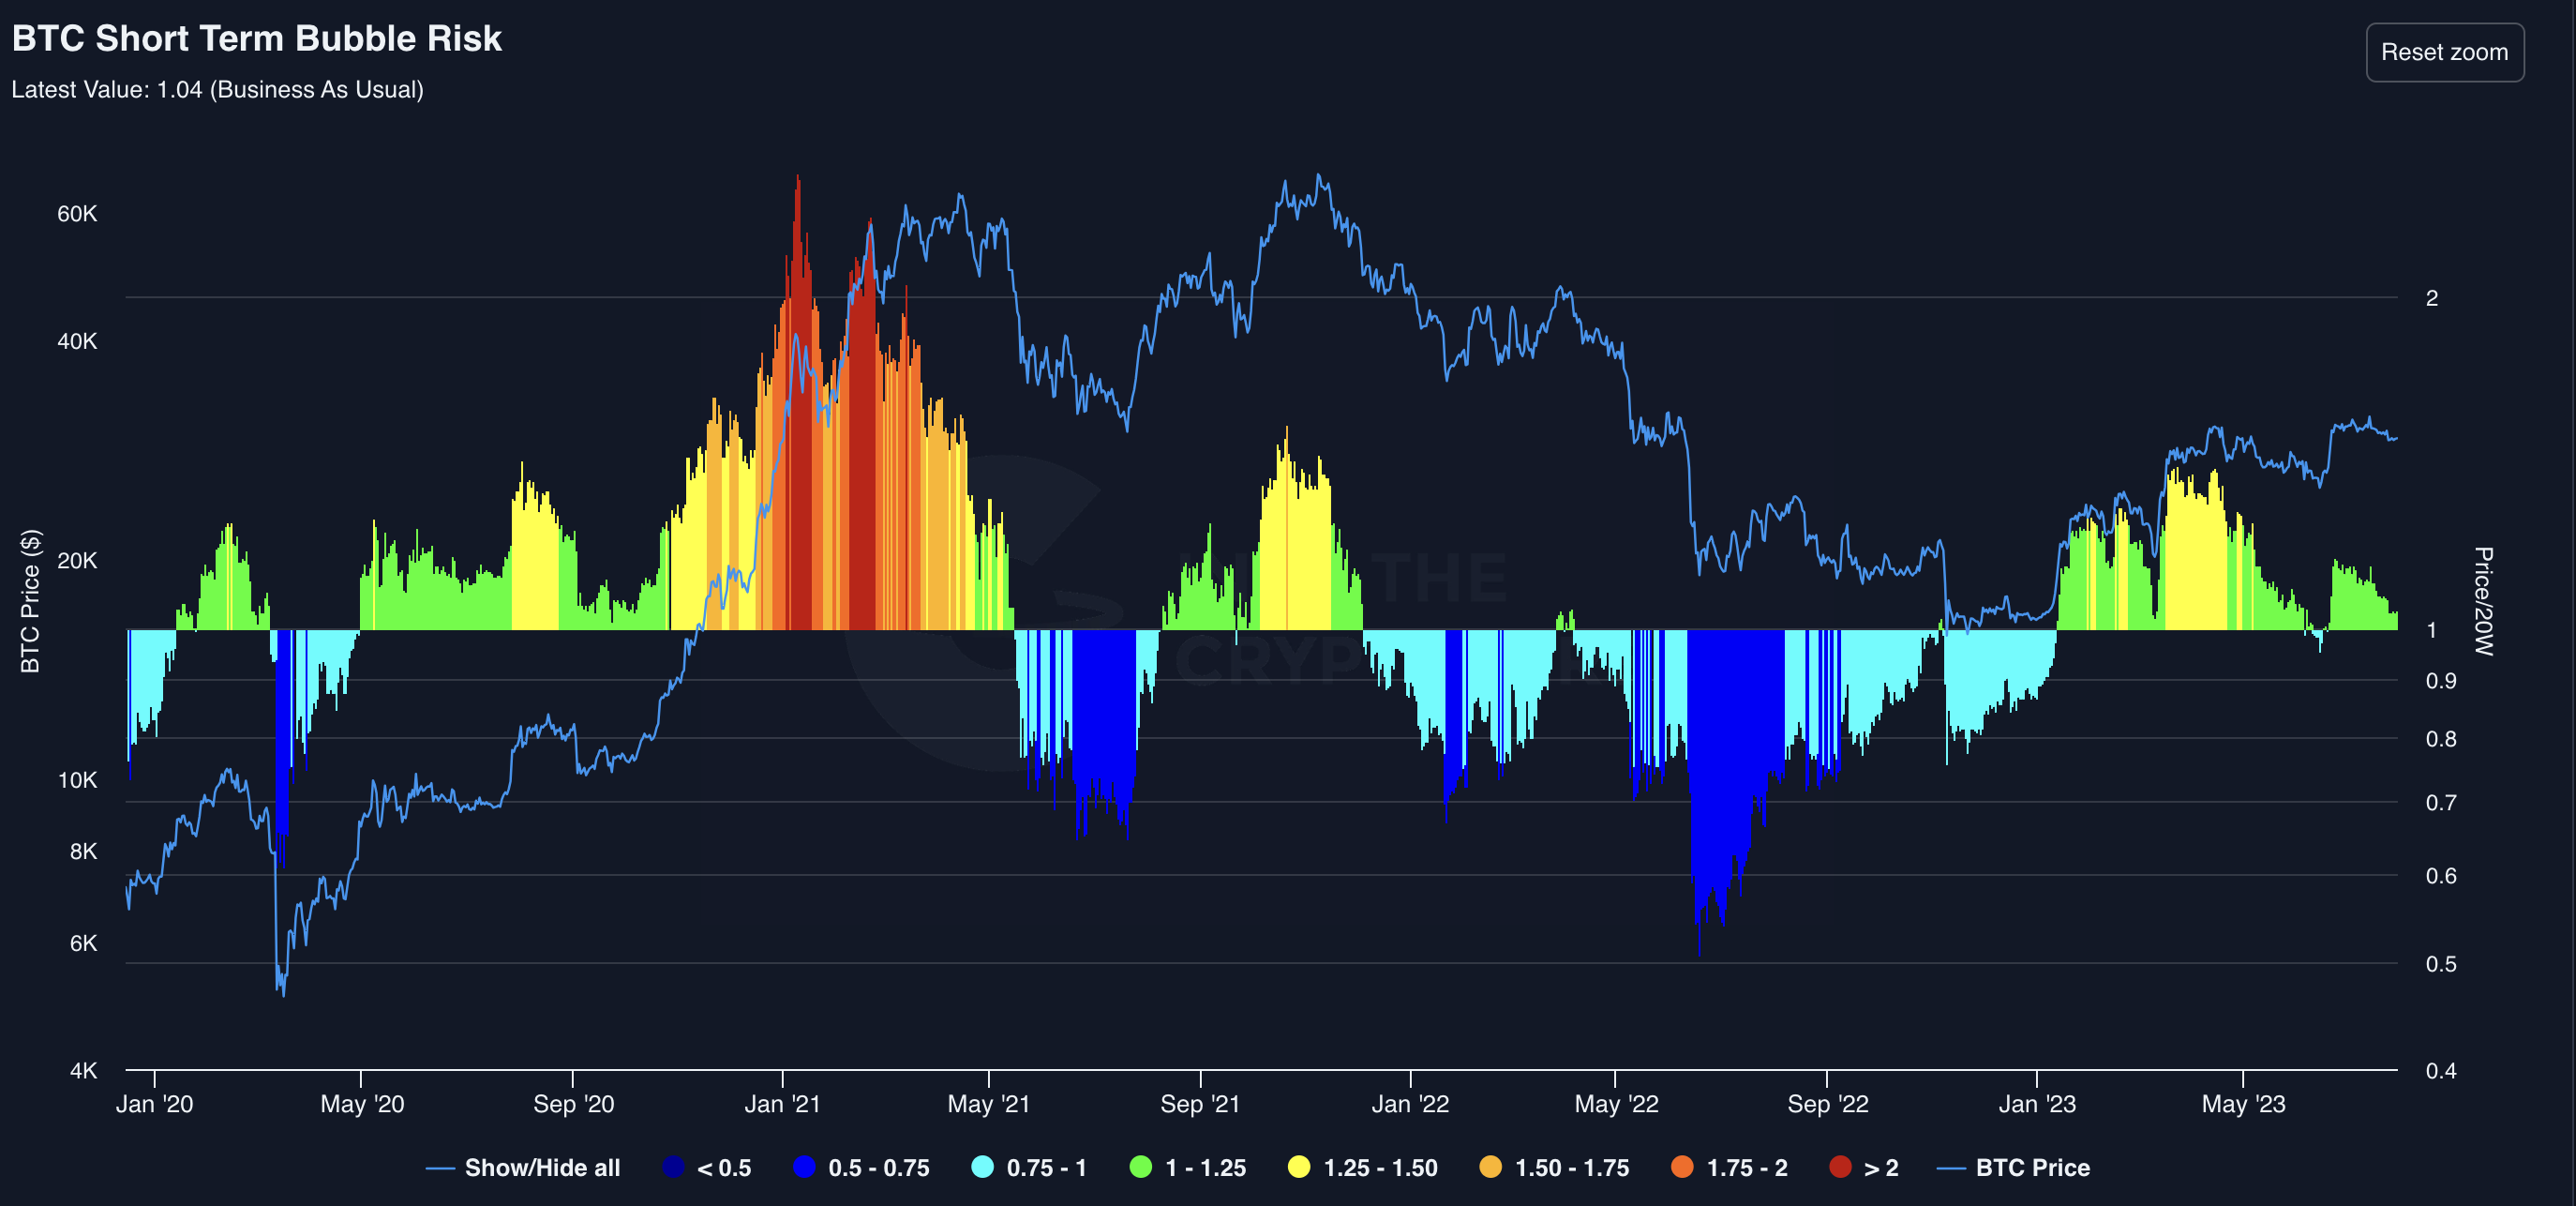Toggle the amber 1.50 - 1.75 legend dot
The width and height of the screenshot is (2576, 1206).
coord(1490,1166)
